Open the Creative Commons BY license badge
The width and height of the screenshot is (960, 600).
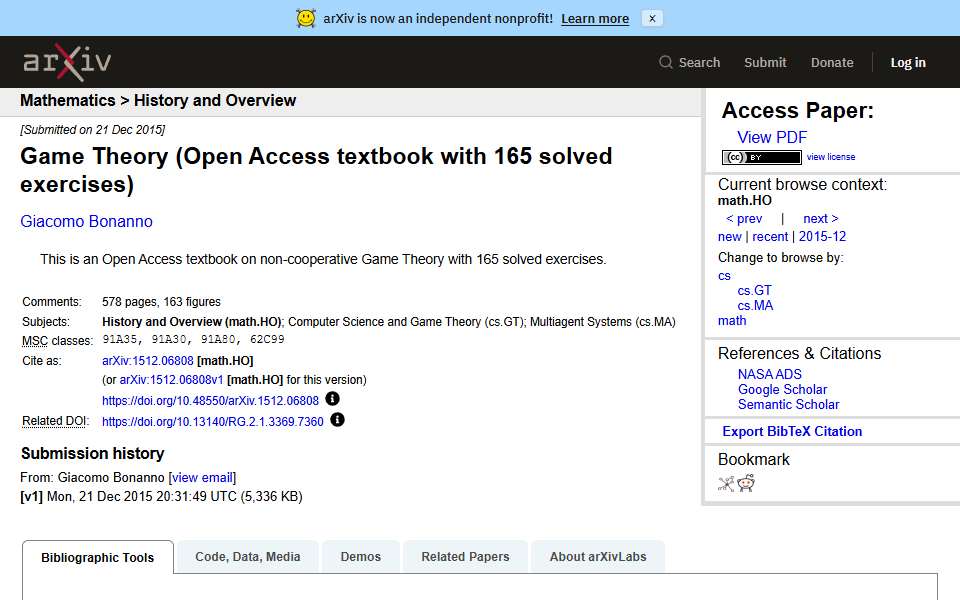762,157
